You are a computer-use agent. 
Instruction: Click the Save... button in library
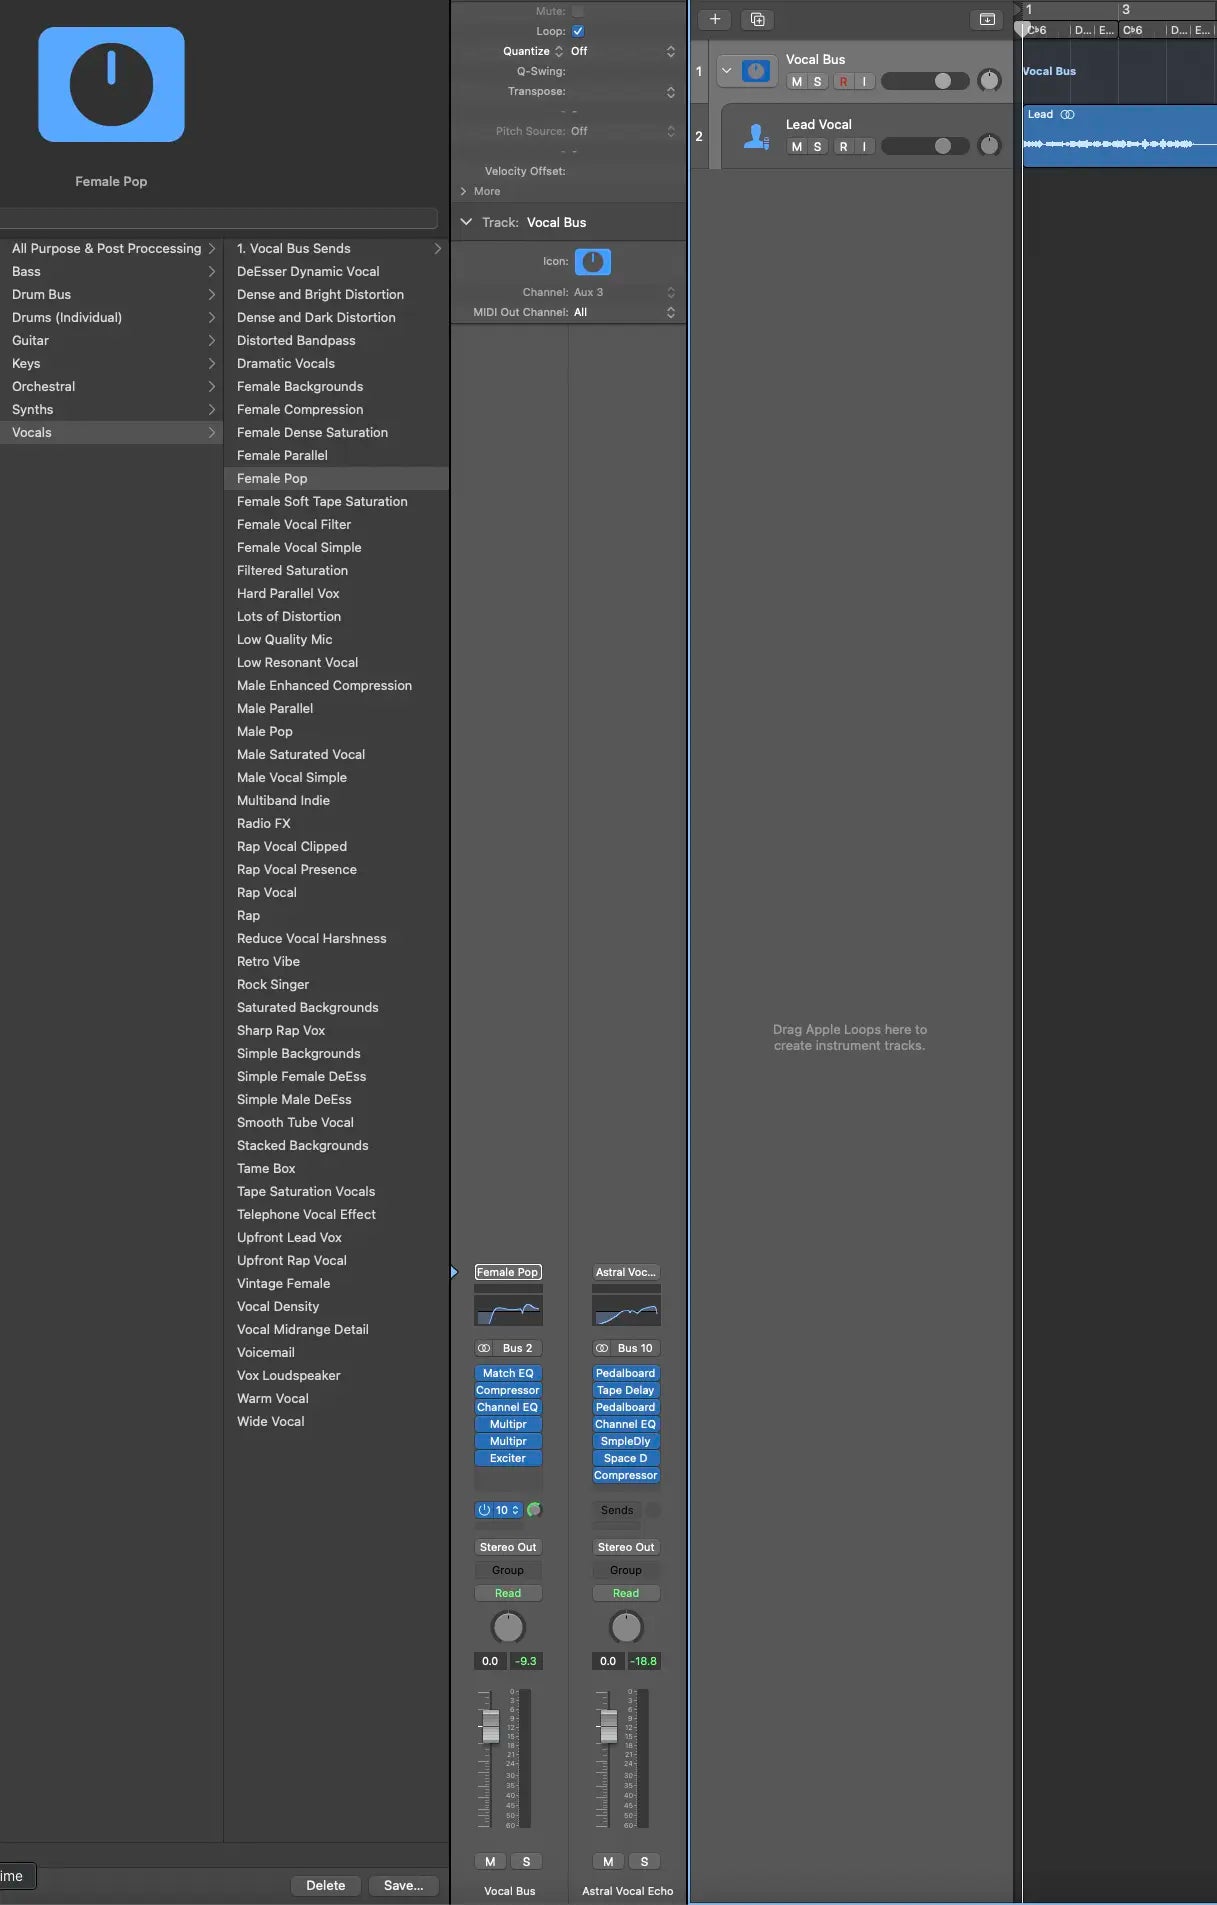(403, 1885)
